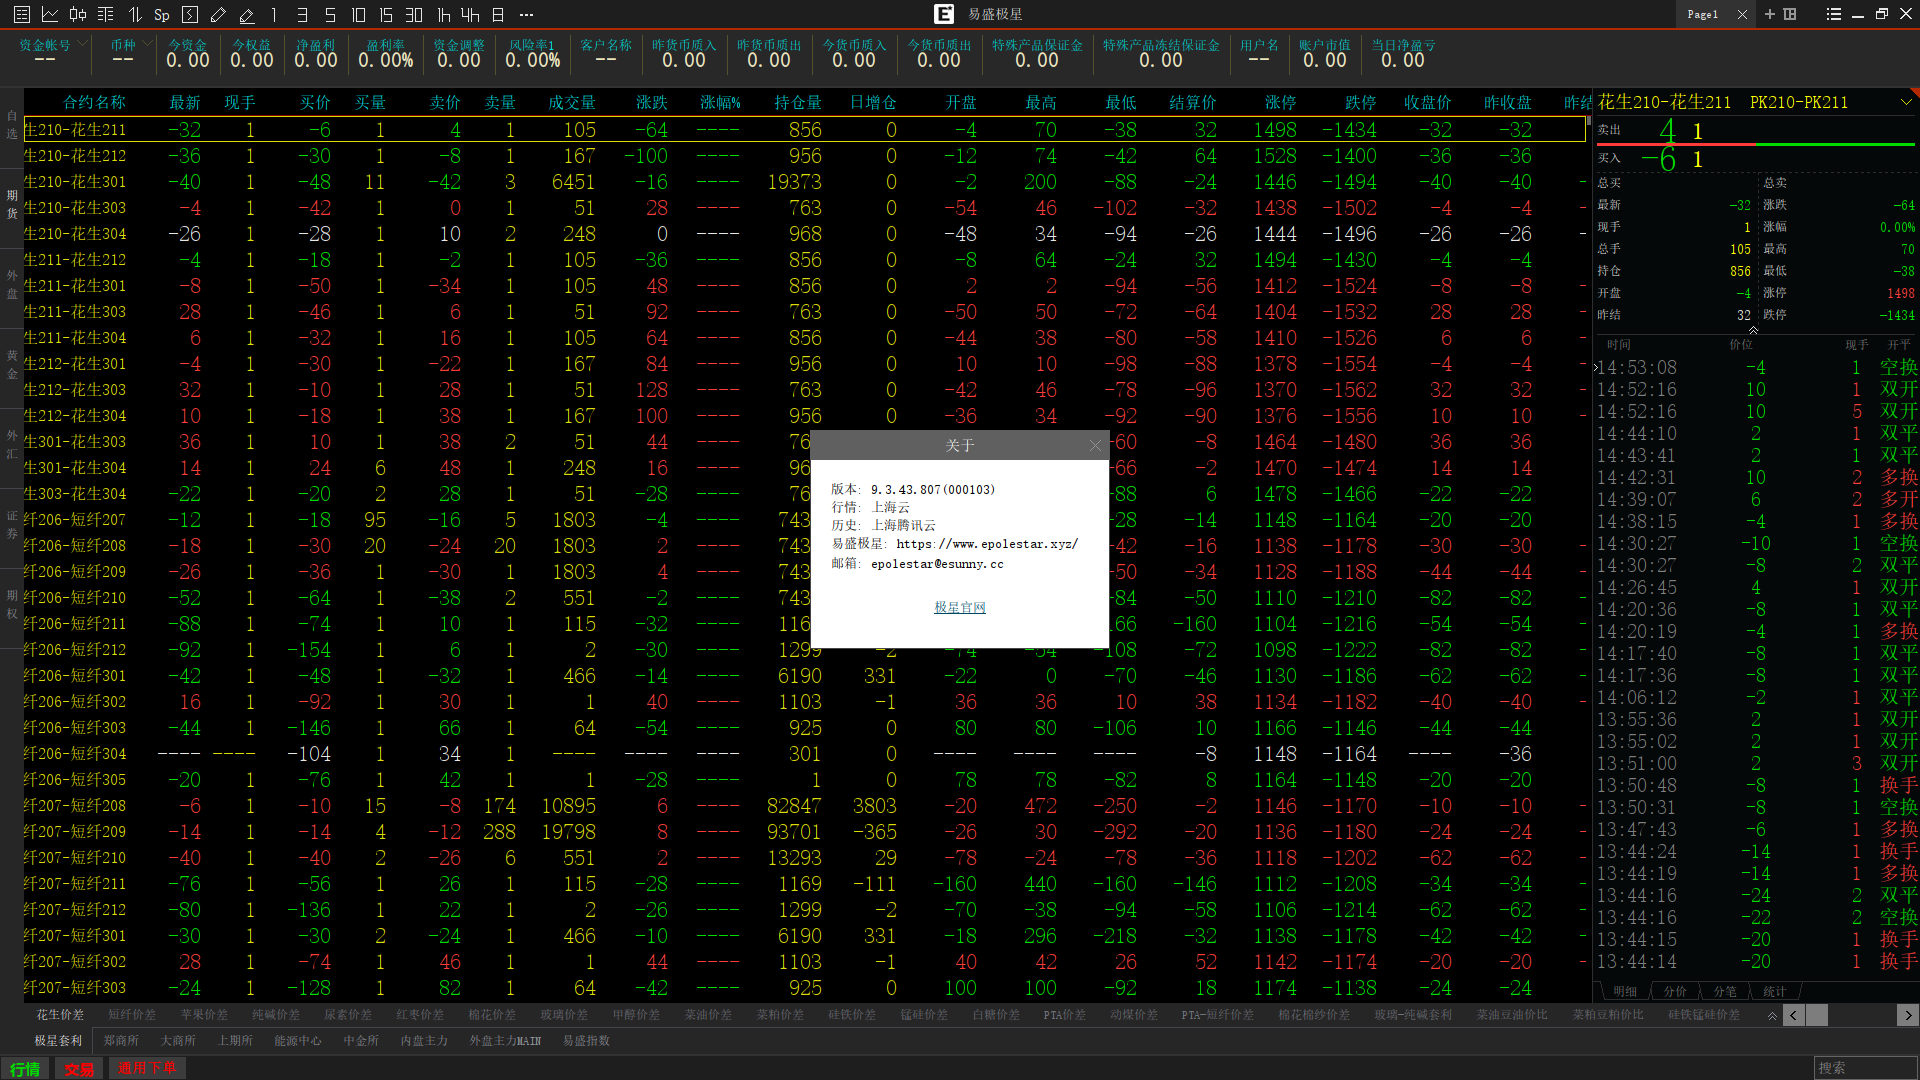Select the 15-minute period button
This screenshot has width=1920, height=1080.
click(386, 14)
